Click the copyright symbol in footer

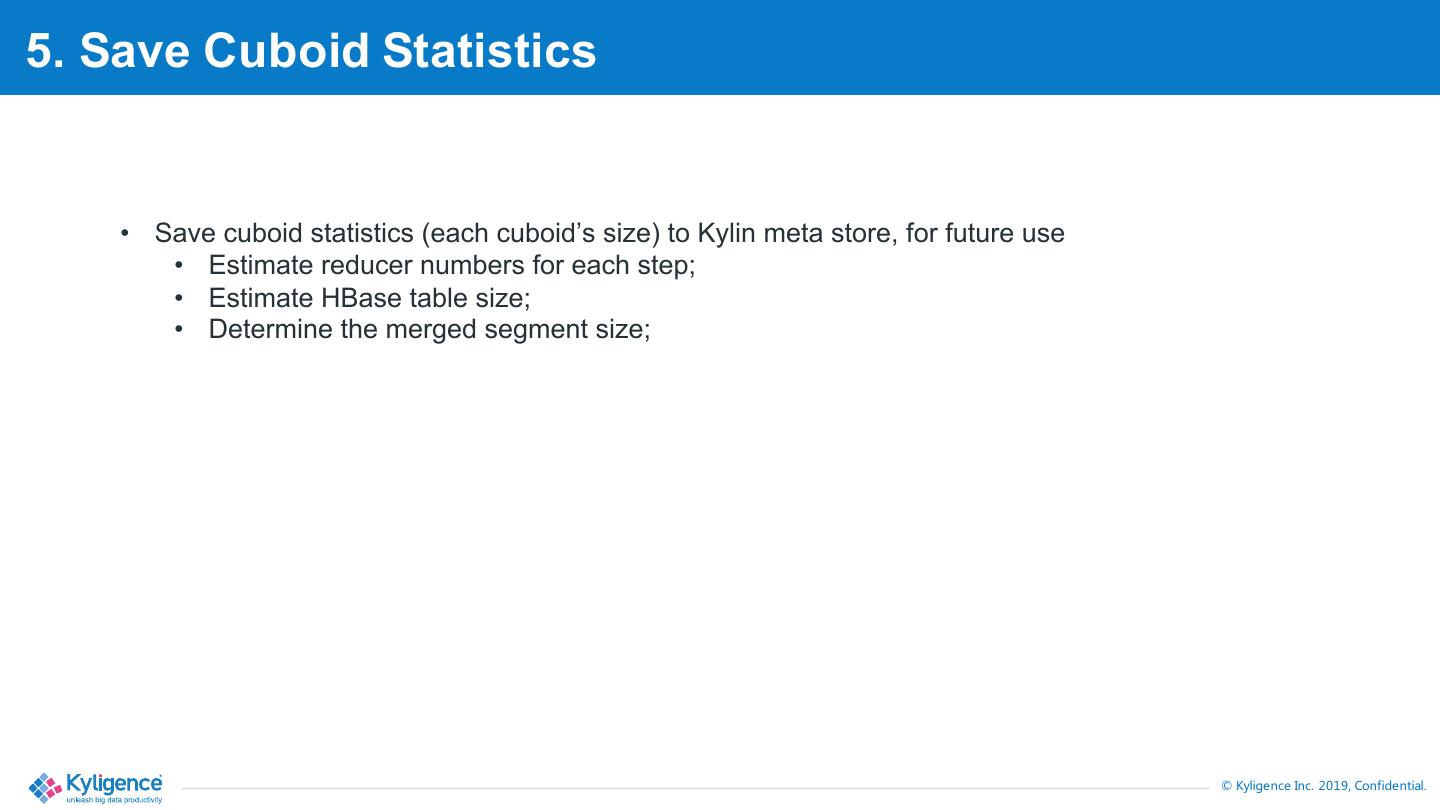pos(1226,786)
